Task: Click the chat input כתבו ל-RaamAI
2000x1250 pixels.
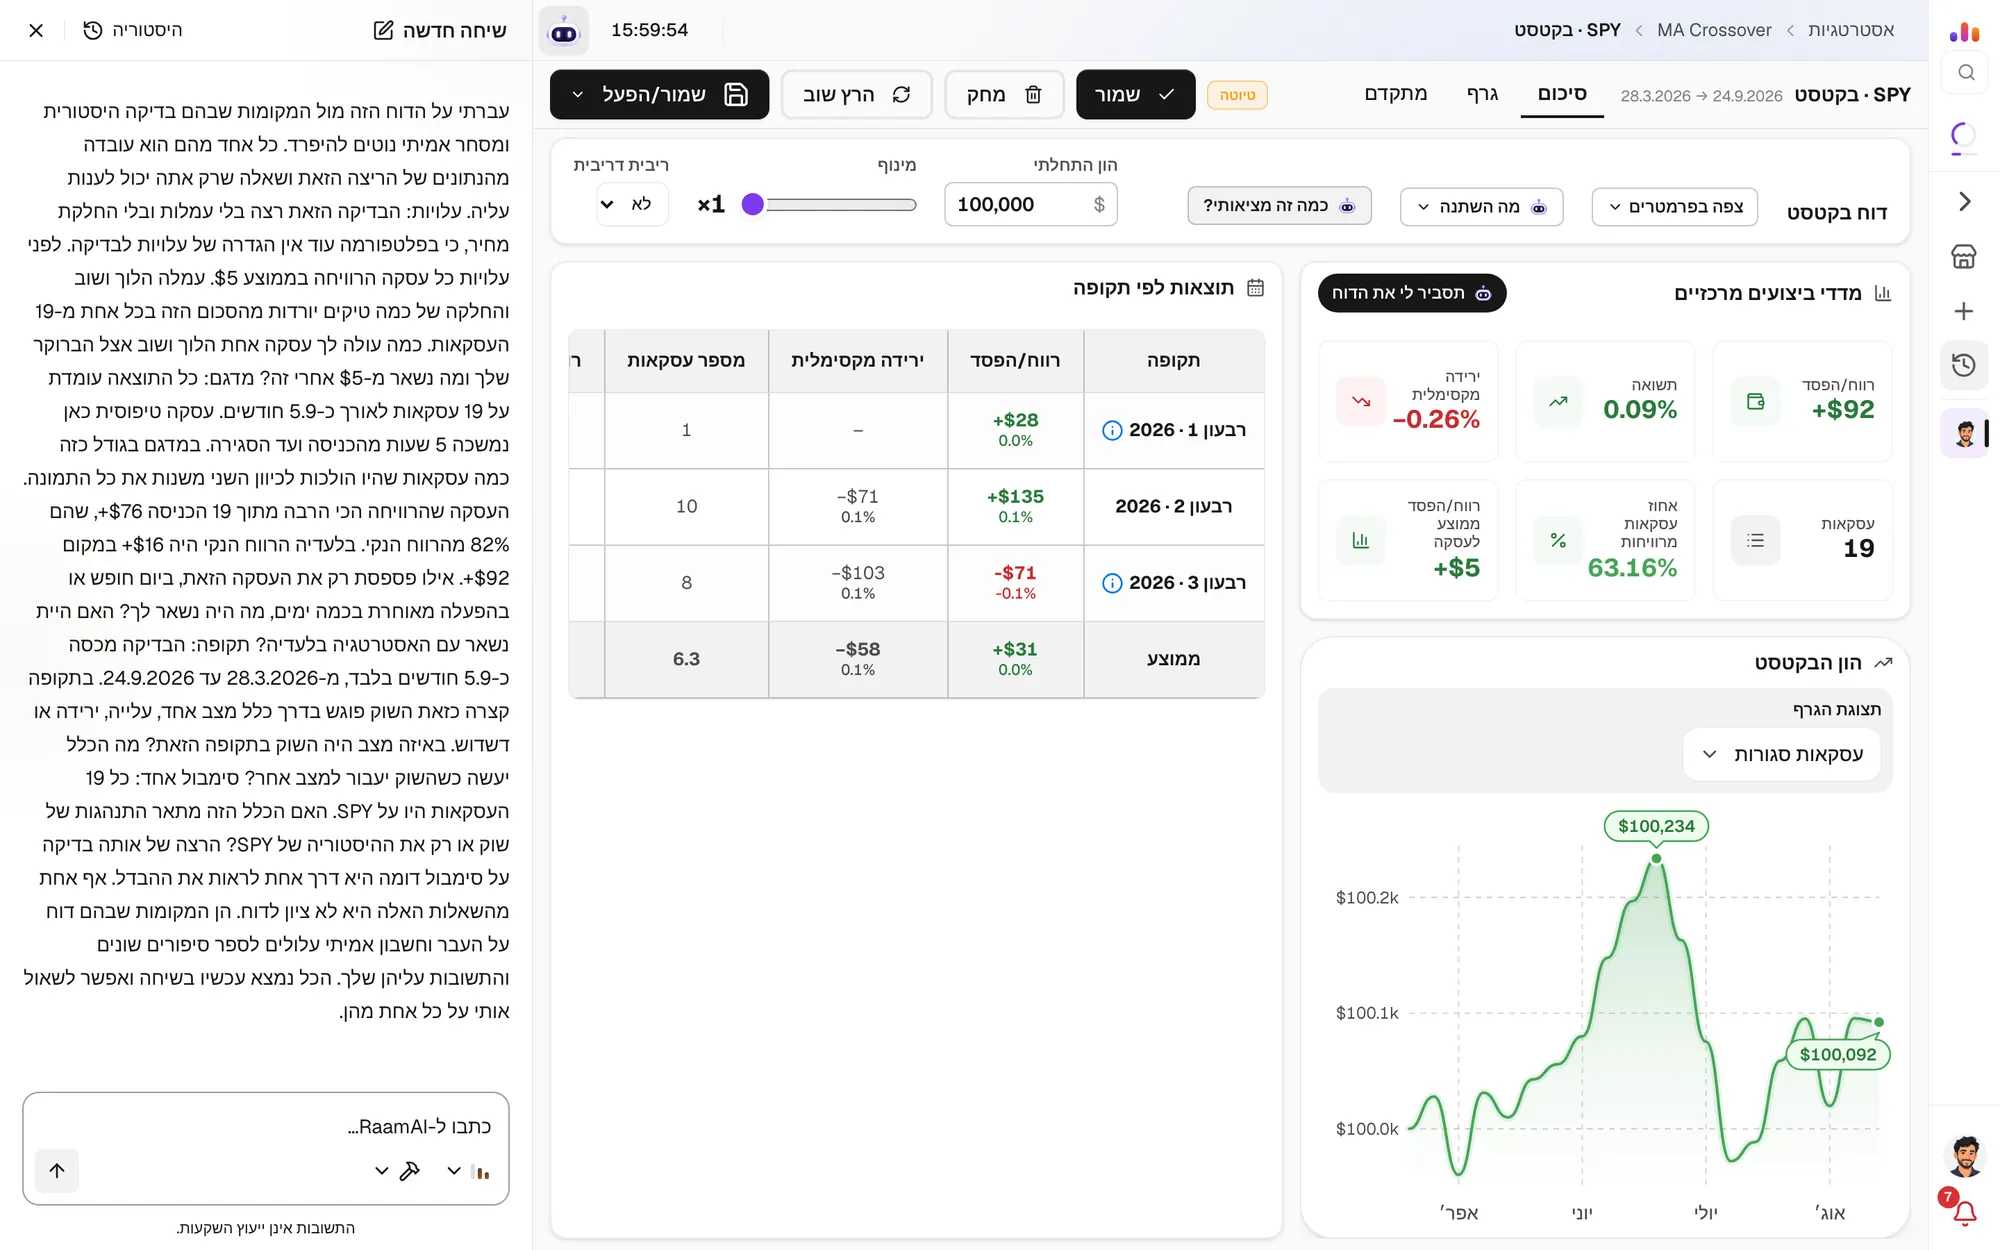Action: [x=266, y=1127]
